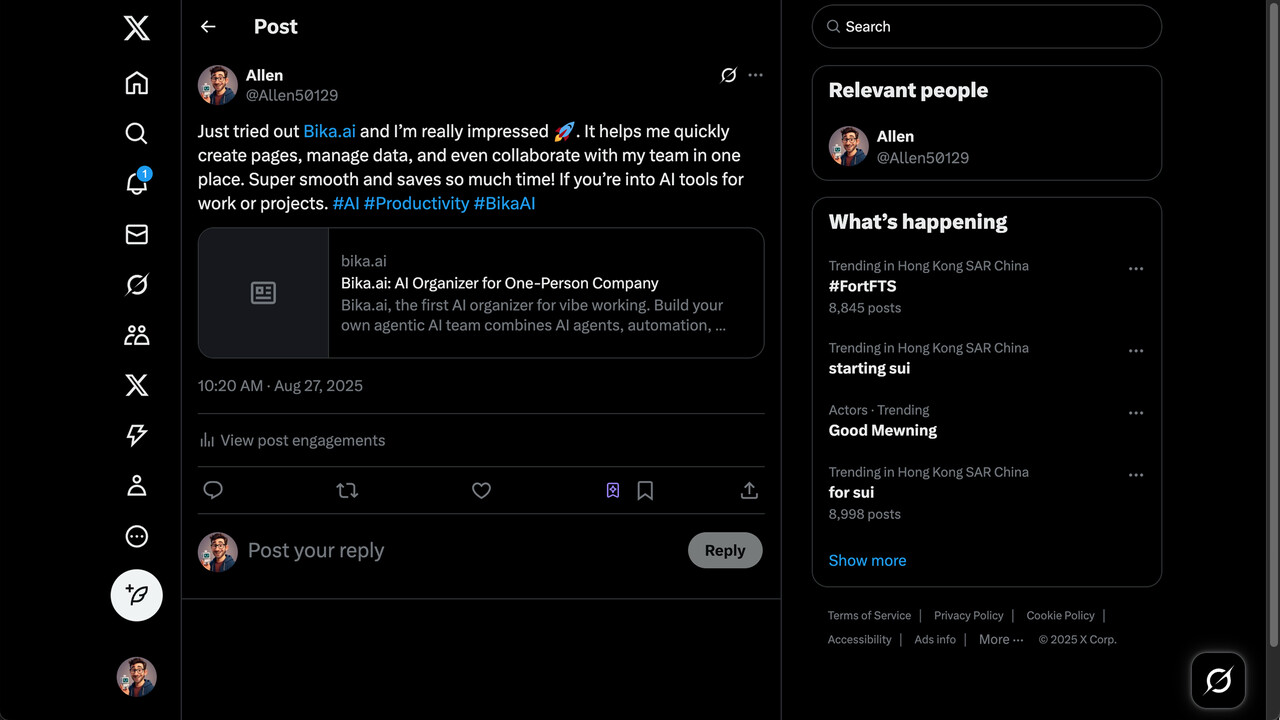Screen dimensions: 1280x720
Task: Open more options on Allen's post
Action: [755, 75]
